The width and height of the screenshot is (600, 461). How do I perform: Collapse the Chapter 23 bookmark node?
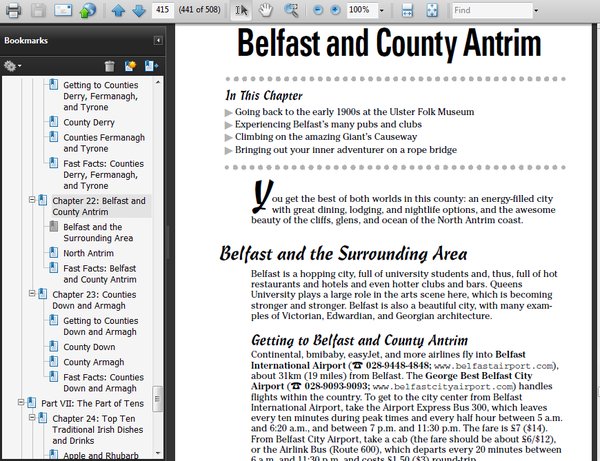(32, 293)
